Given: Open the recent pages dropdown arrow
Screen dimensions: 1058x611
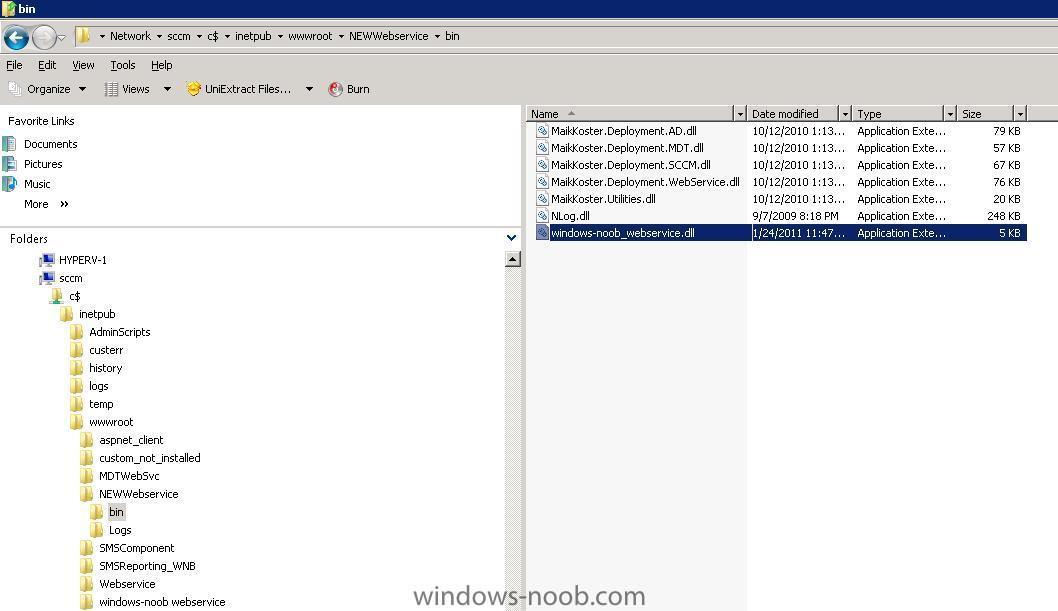Looking at the screenshot, I should pos(61,38).
